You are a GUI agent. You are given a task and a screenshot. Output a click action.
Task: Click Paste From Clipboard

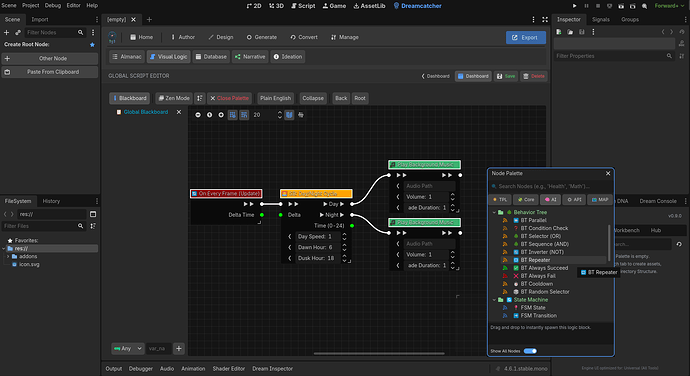click(50, 72)
